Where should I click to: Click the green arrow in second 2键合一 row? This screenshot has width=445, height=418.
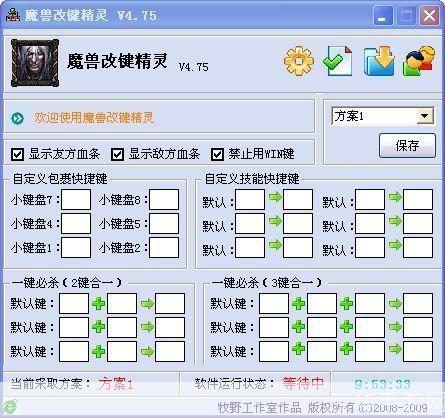(x=147, y=327)
